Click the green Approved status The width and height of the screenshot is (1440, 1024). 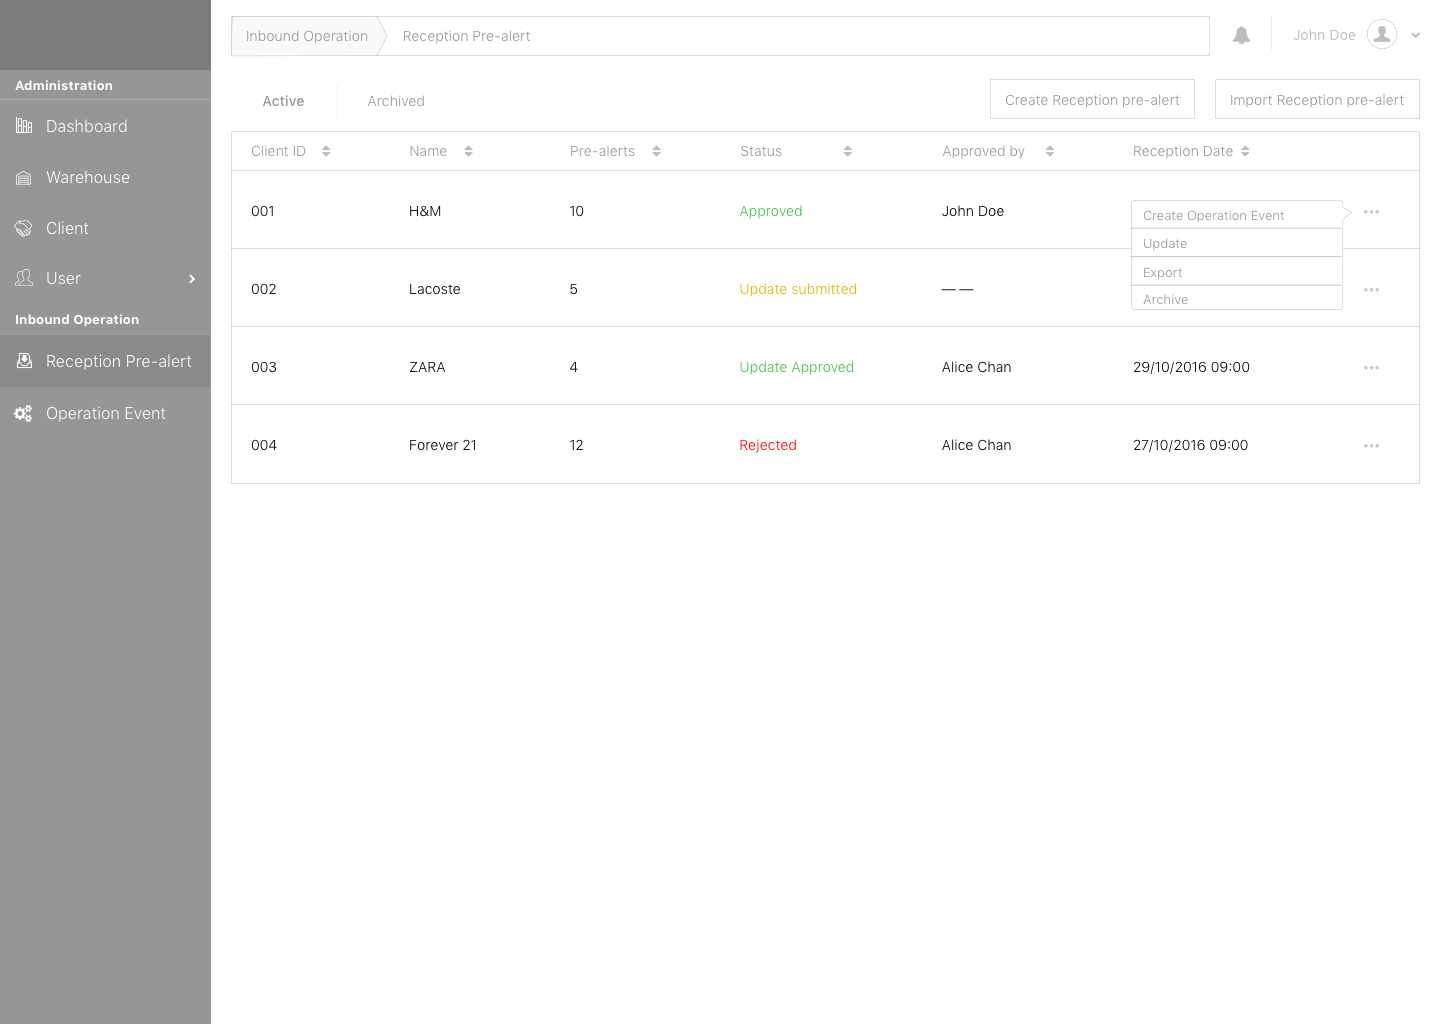tap(771, 211)
